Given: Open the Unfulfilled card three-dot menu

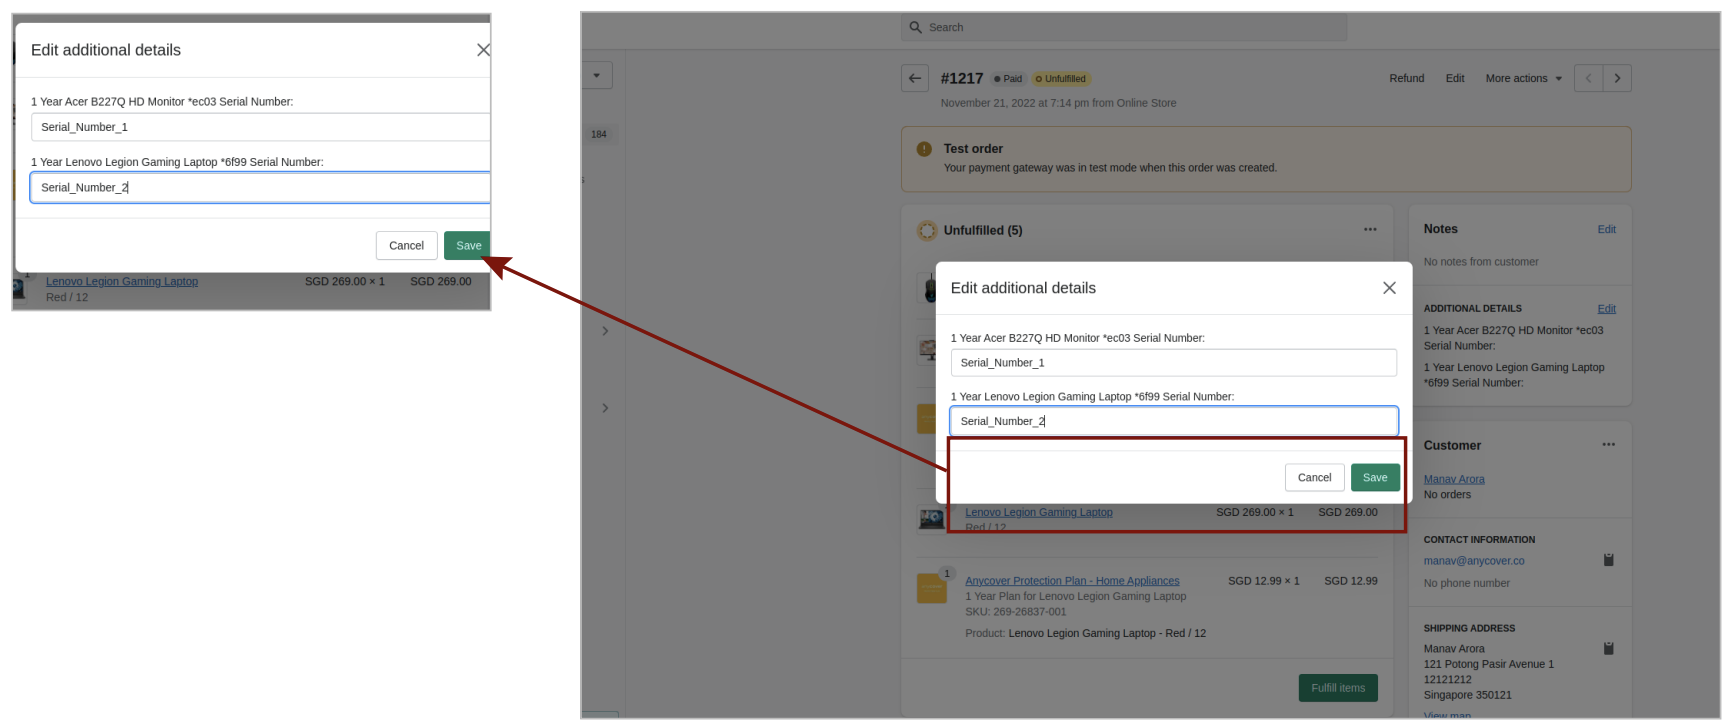Looking at the screenshot, I should point(1370,229).
